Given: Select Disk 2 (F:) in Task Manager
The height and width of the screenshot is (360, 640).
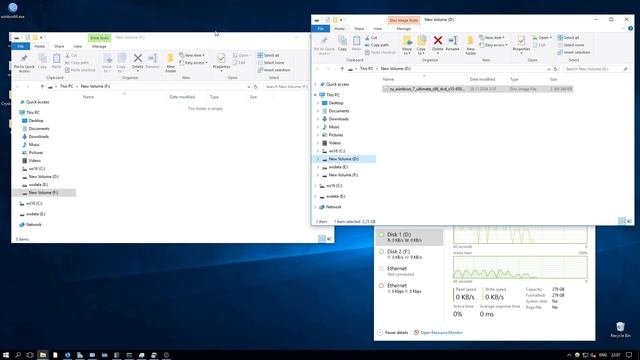Looking at the screenshot, I should 409,254.
